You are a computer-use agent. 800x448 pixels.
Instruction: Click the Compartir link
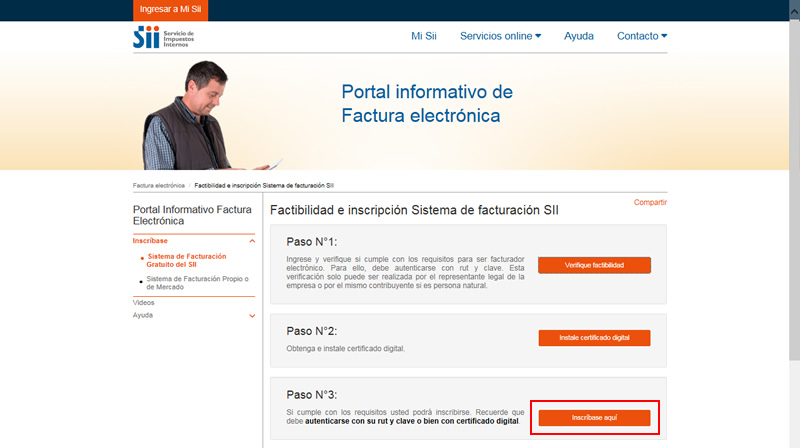coord(650,203)
